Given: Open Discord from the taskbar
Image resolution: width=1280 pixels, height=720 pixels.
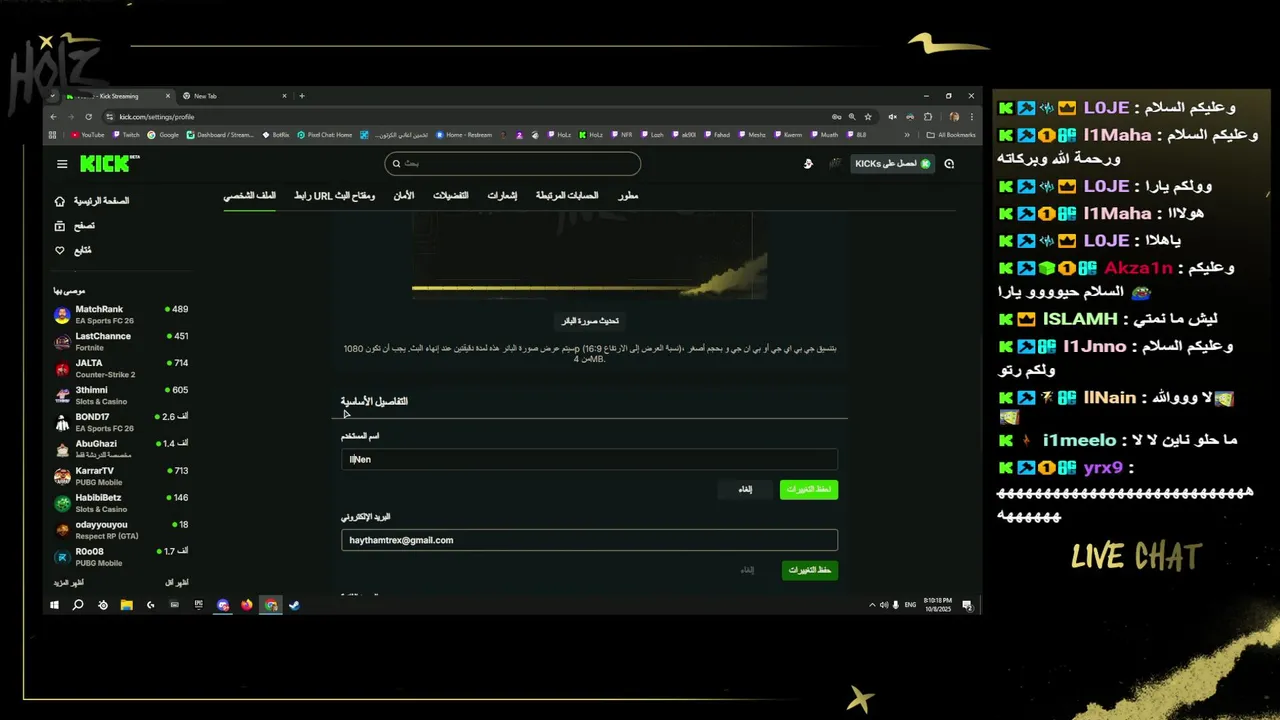Looking at the screenshot, I should pyautogui.click(x=223, y=605).
